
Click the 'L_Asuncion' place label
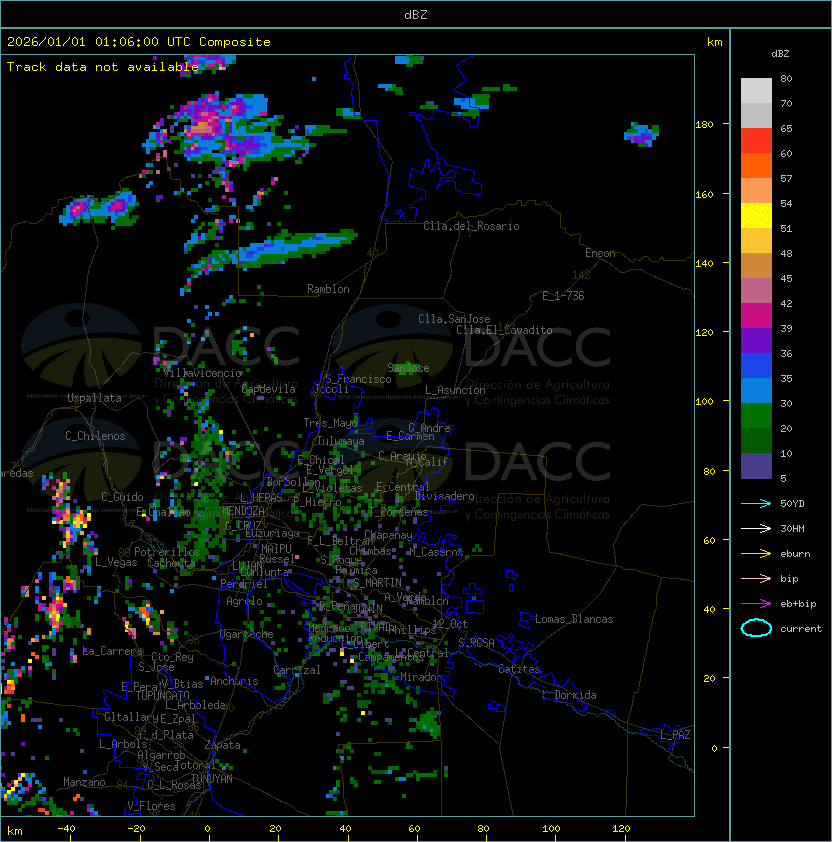455,390
